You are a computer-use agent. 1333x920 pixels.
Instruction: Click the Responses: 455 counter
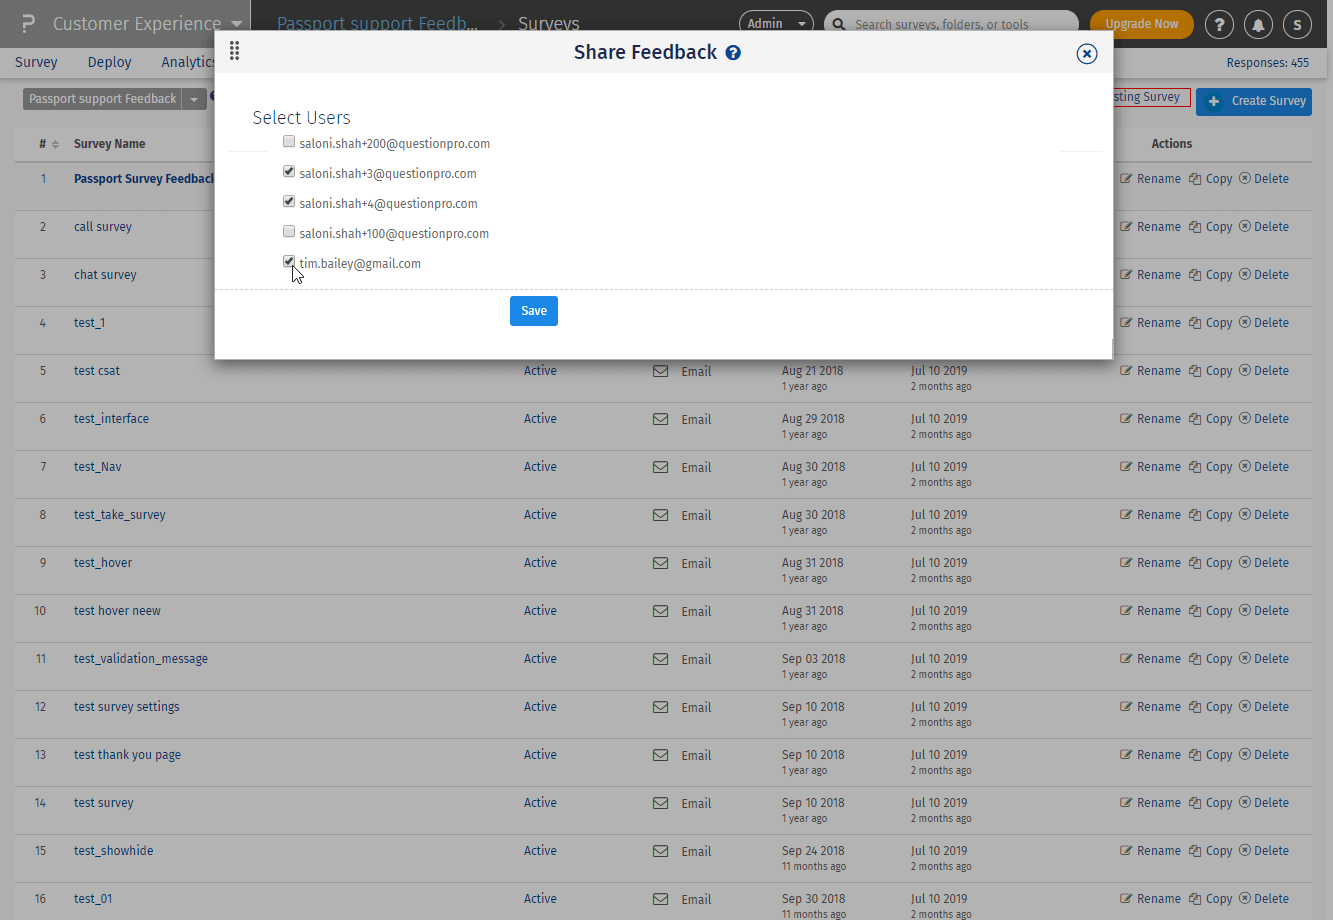click(1268, 63)
